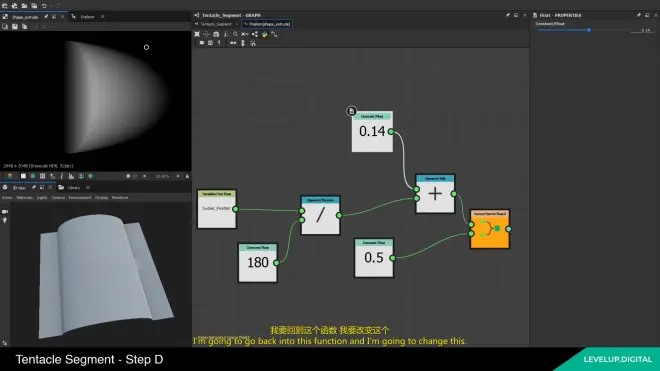
Task: Open the Materials menu in 3D view
Action: pos(24,198)
